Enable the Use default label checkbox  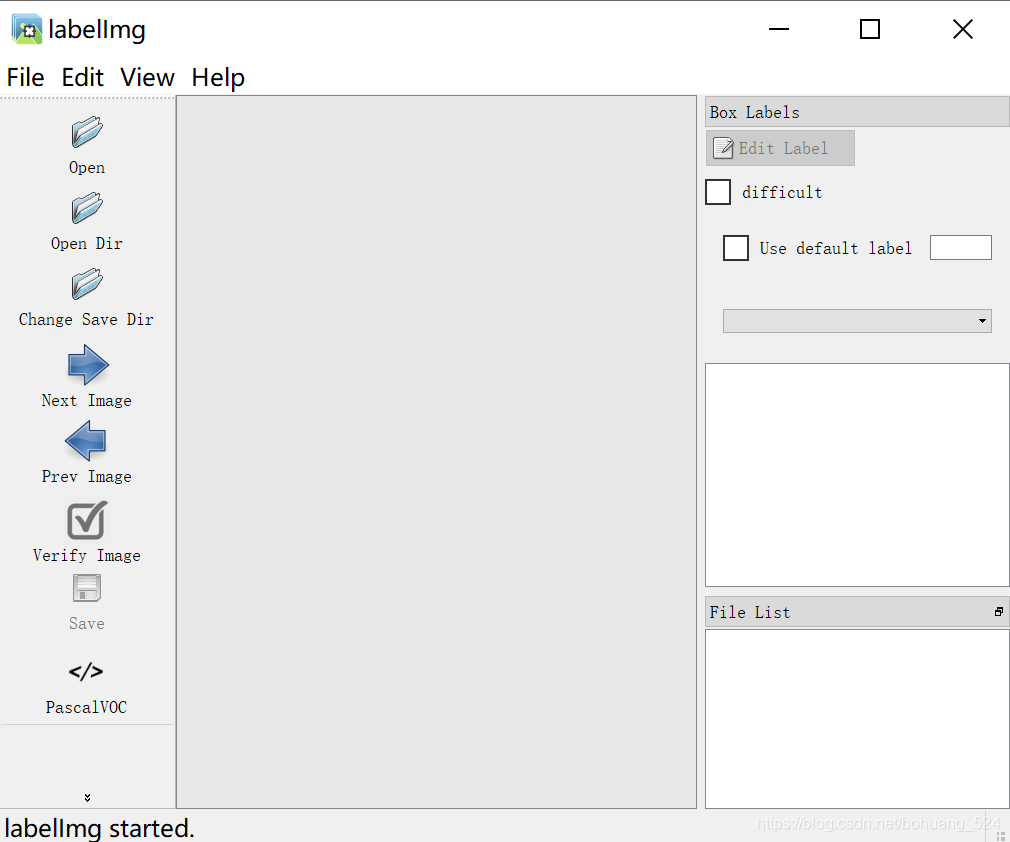pos(736,248)
